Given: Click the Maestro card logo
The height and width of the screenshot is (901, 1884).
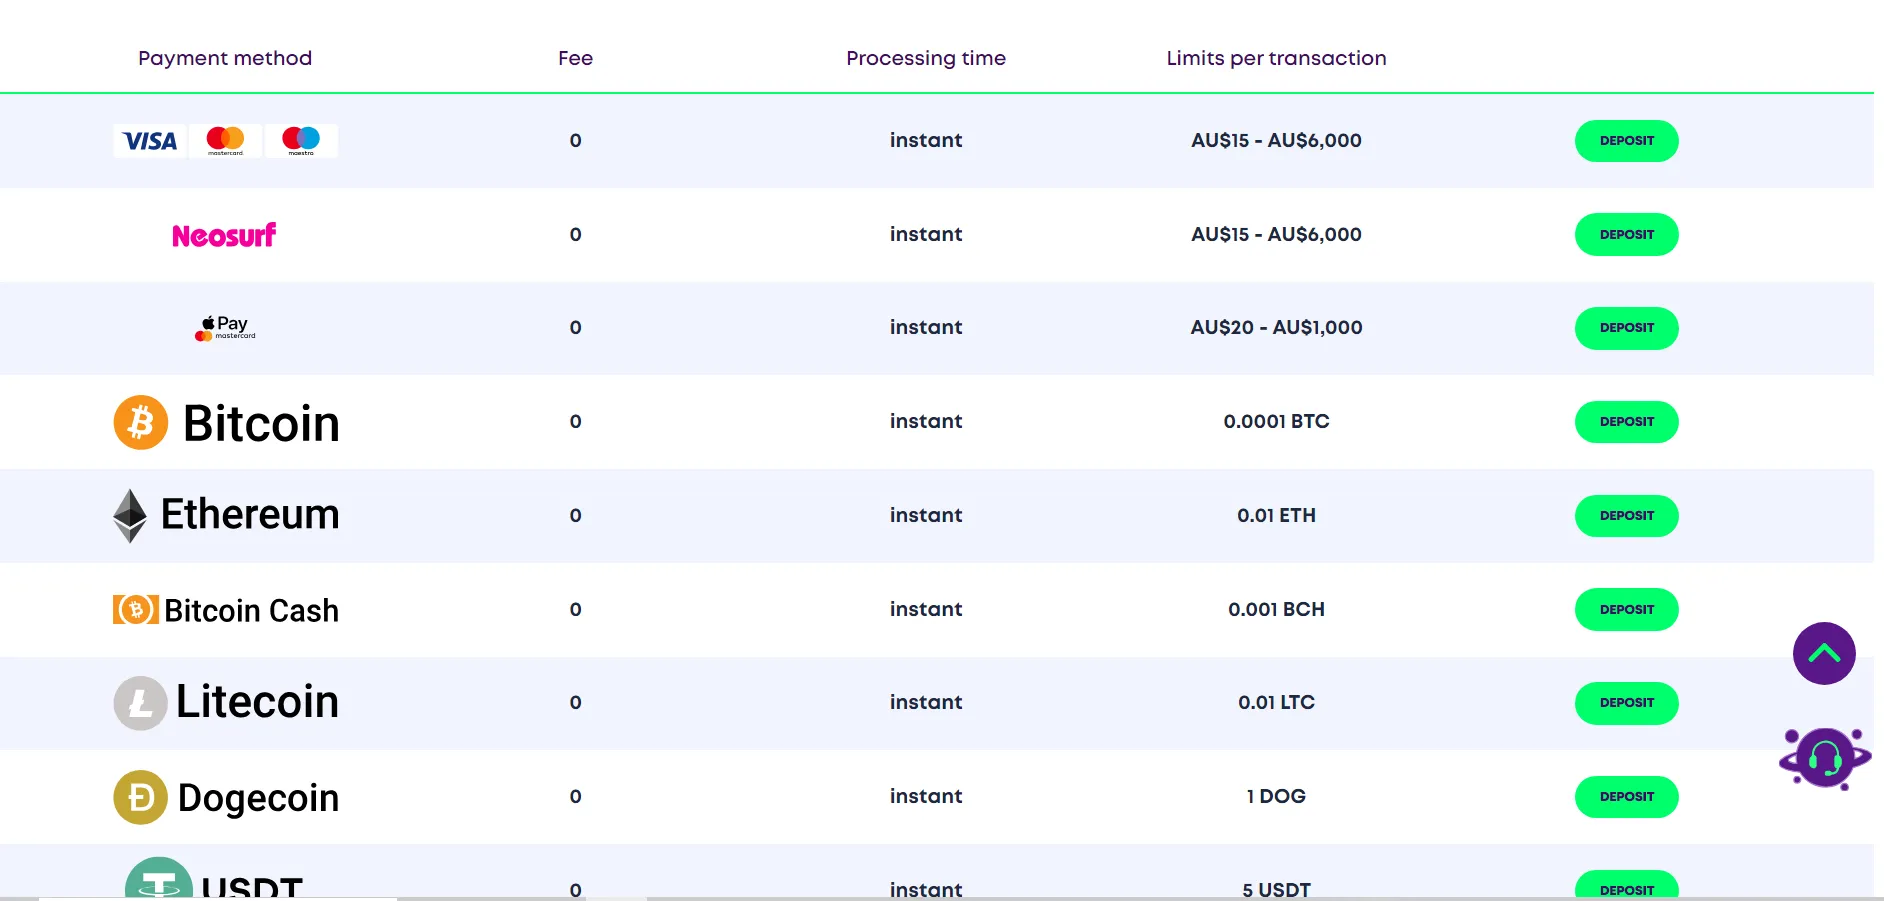Looking at the screenshot, I should coord(301,140).
